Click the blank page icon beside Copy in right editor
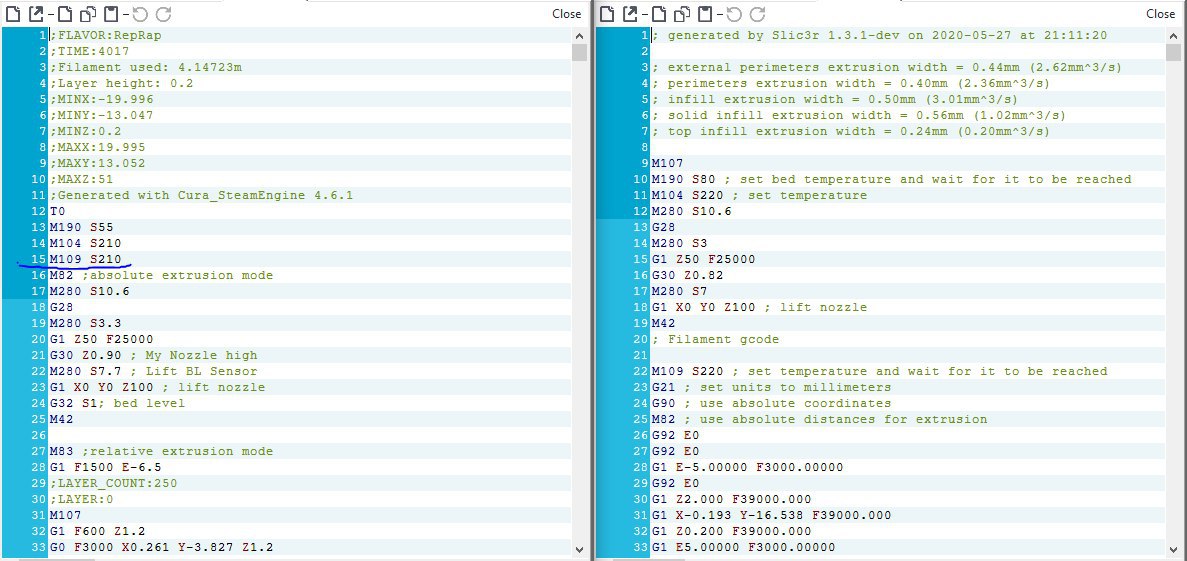The image size is (1187, 561). (659, 14)
